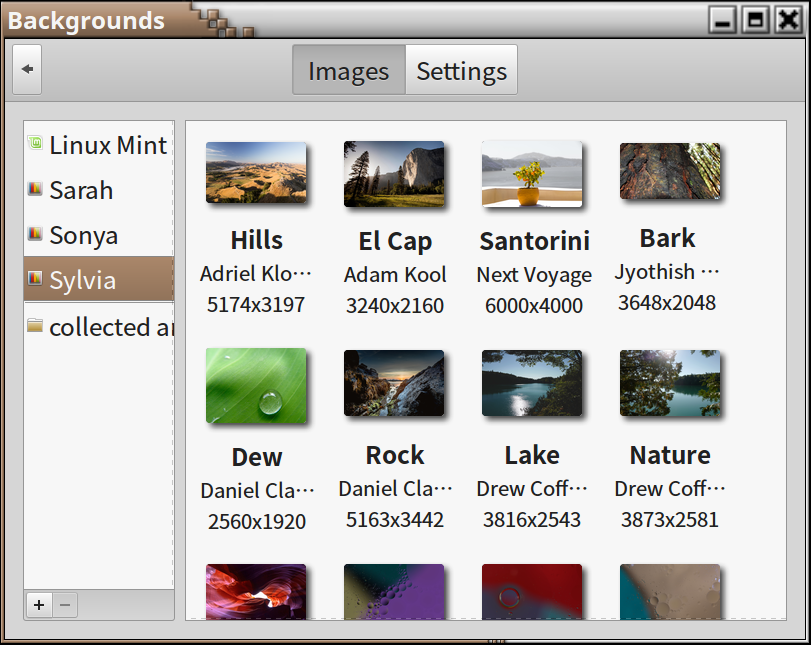
Task: Select the collected folder entry
Action: point(99,326)
